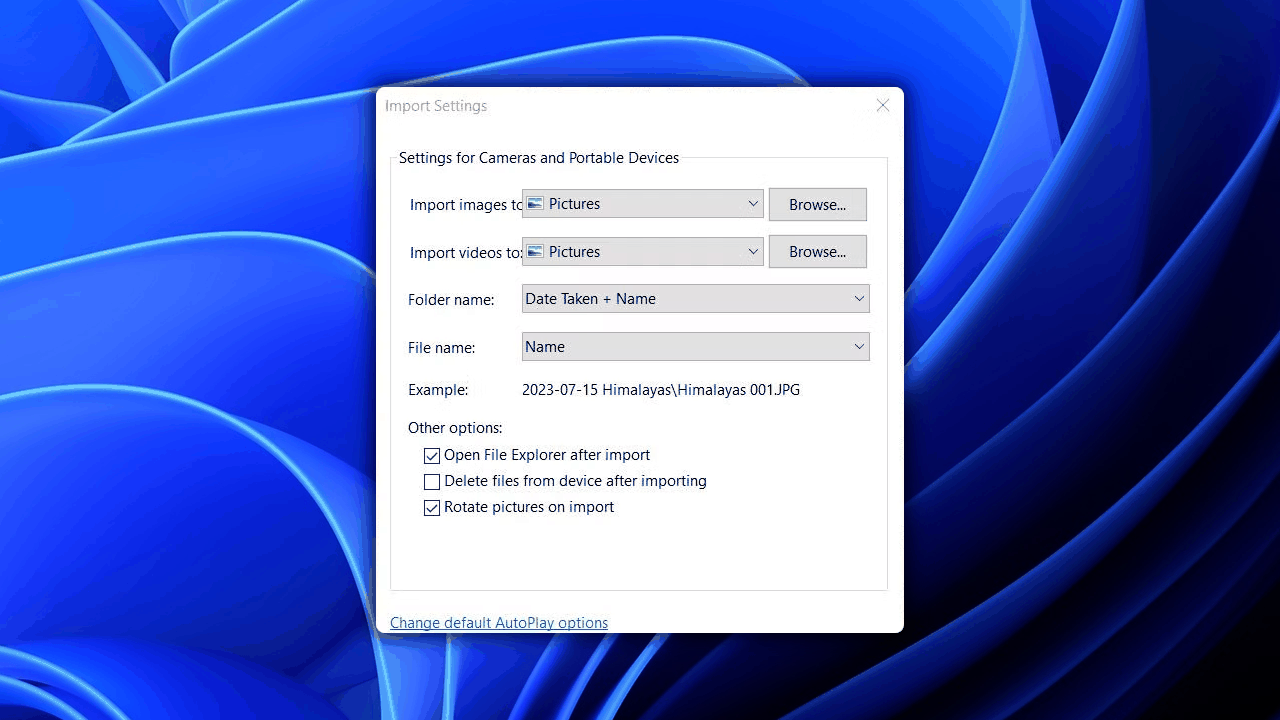
Task: Click Pictures icon in Import images field
Action: click(x=535, y=204)
